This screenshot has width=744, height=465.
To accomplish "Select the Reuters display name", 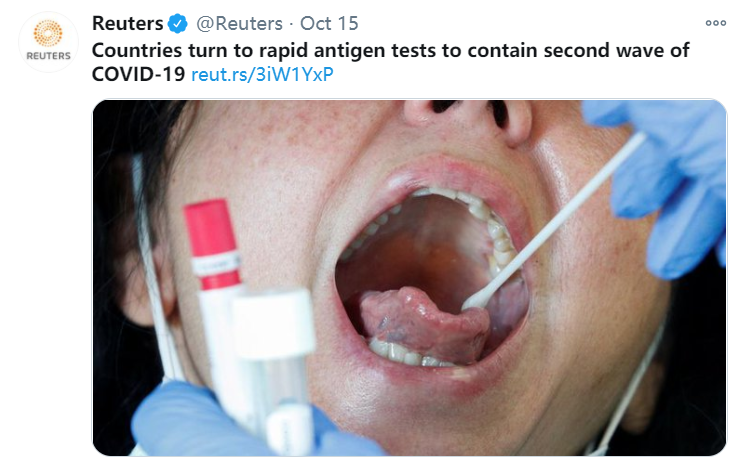I will 128,23.
